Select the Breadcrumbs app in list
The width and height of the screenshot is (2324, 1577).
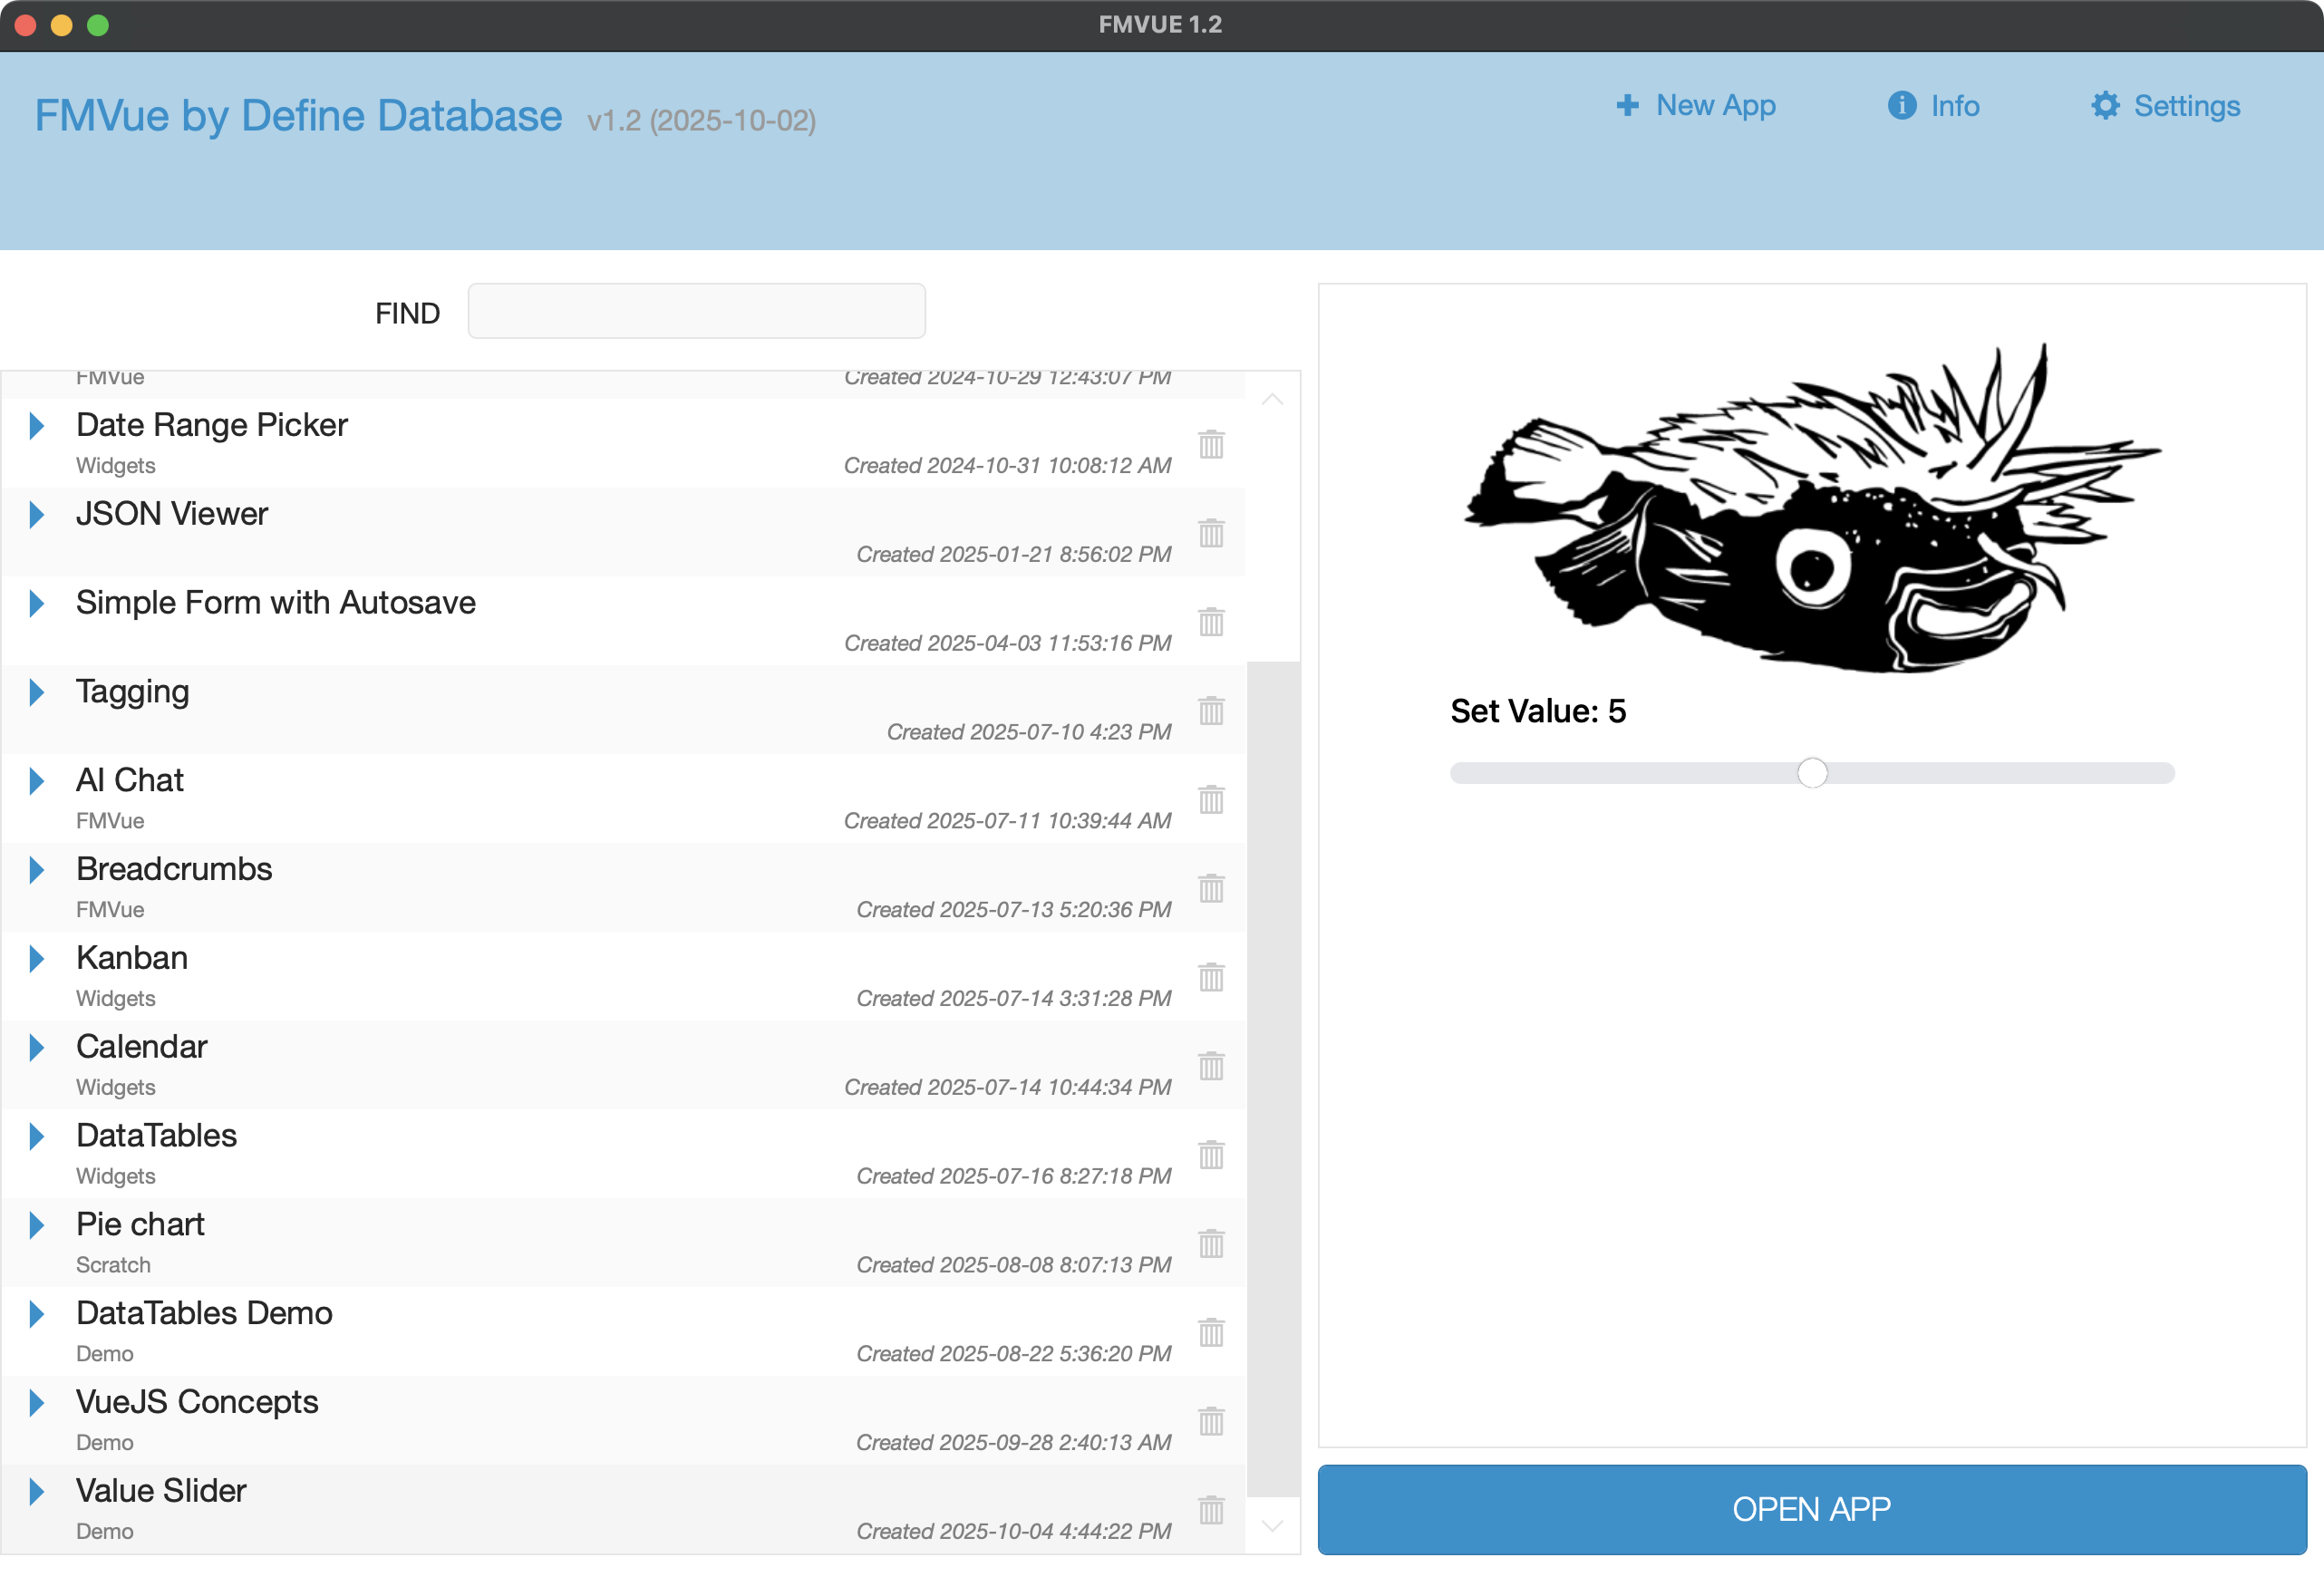pyautogui.click(x=174, y=869)
